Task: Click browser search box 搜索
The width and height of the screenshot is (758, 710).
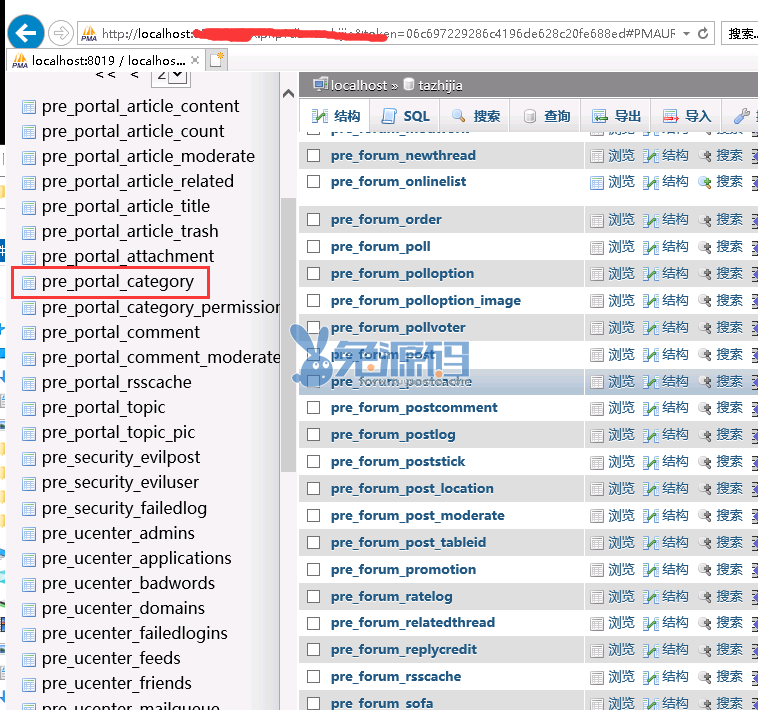Action: (x=740, y=33)
